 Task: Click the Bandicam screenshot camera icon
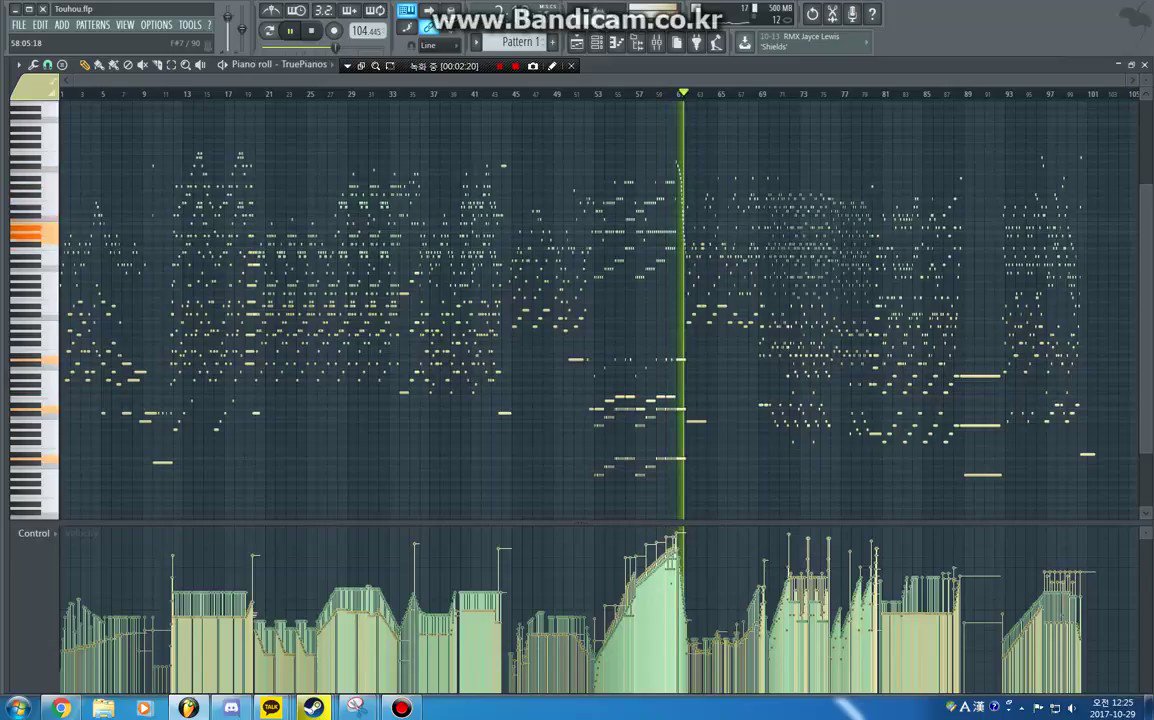[x=533, y=66]
